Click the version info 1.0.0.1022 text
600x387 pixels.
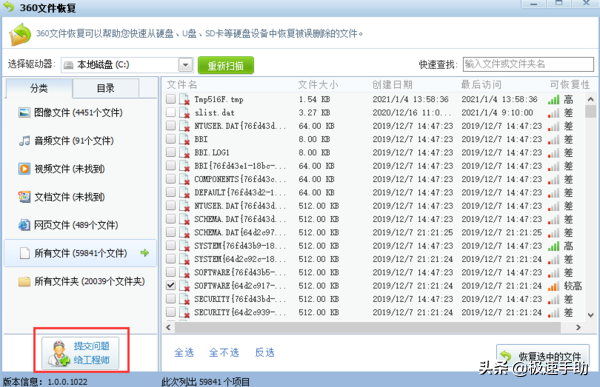coord(67,382)
